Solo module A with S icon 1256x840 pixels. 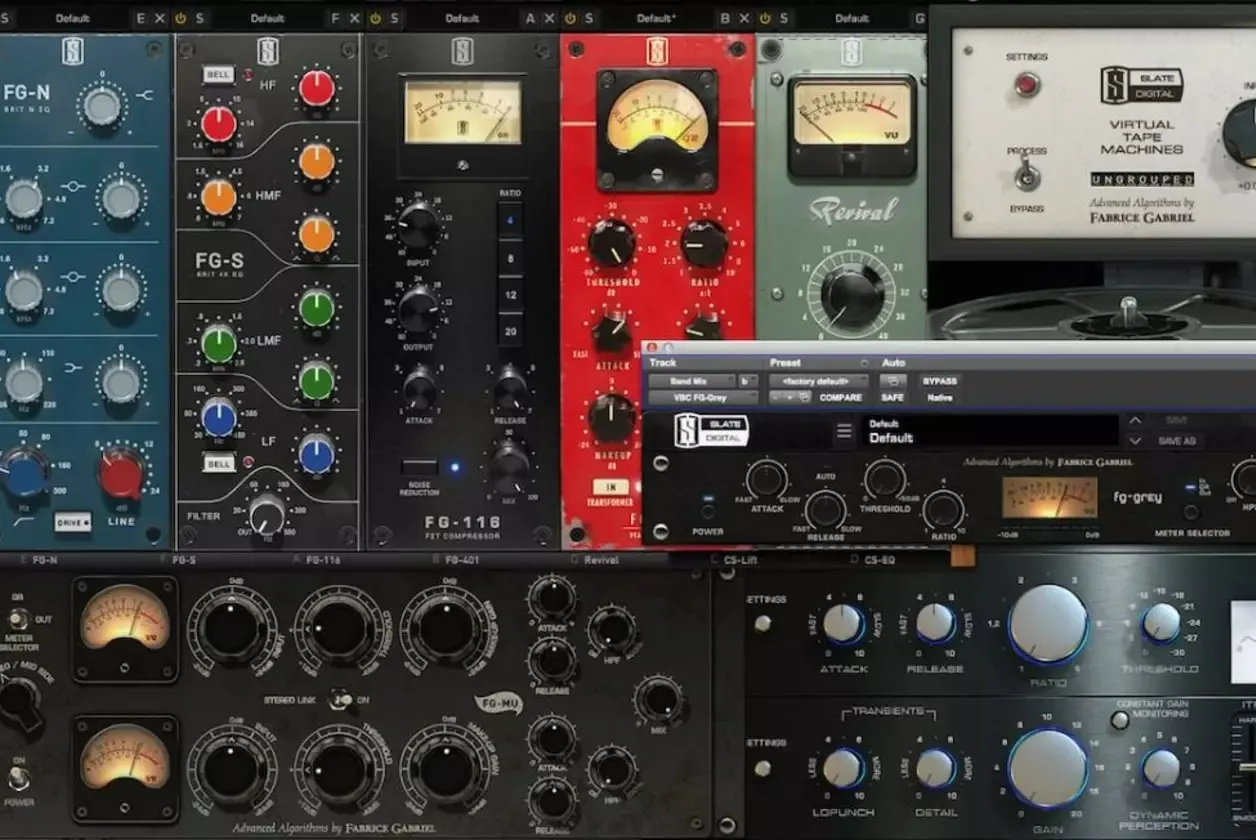pos(590,18)
